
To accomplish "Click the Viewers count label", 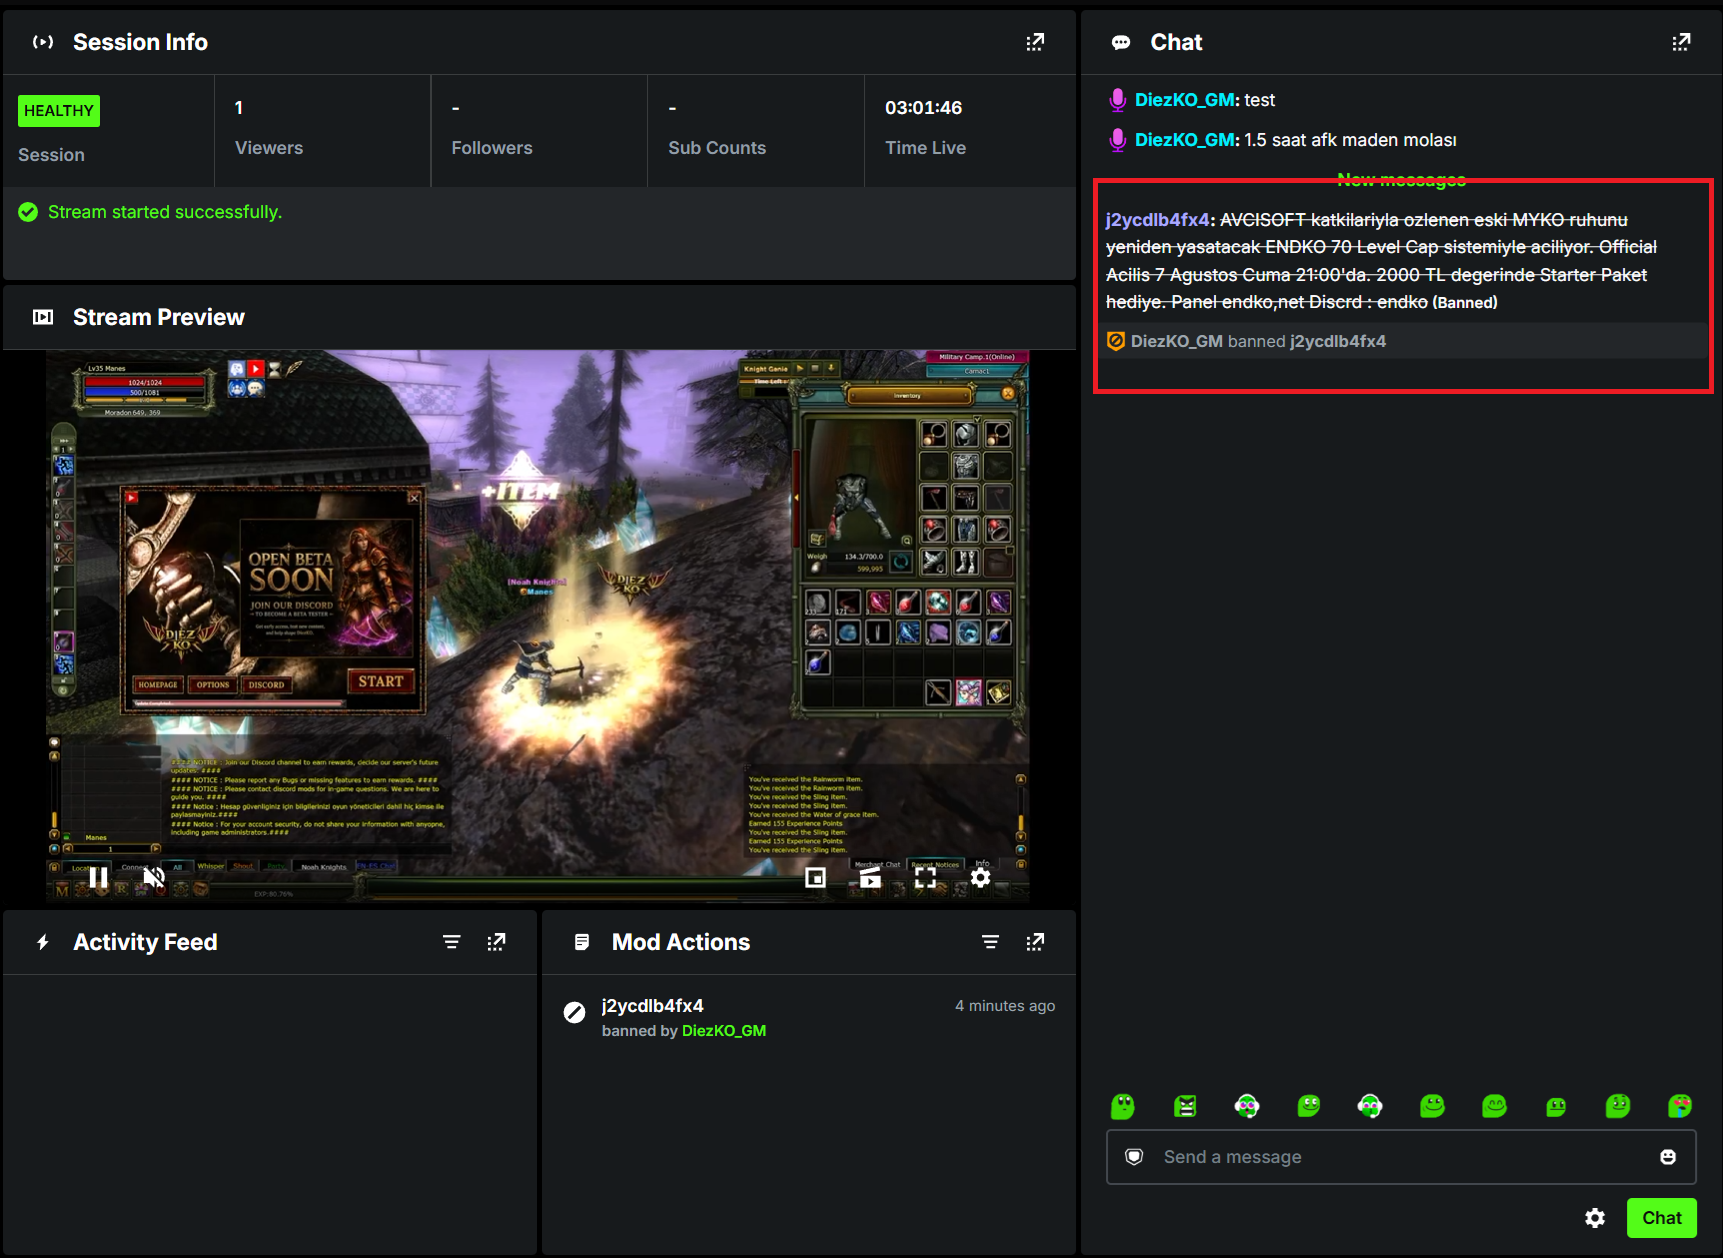I will (x=269, y=148).
